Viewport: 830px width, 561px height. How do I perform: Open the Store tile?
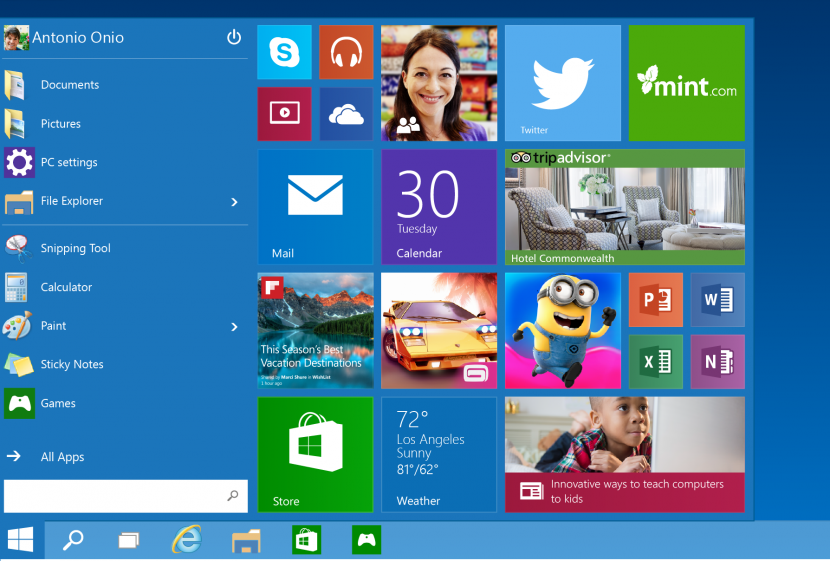click(315, 455)
